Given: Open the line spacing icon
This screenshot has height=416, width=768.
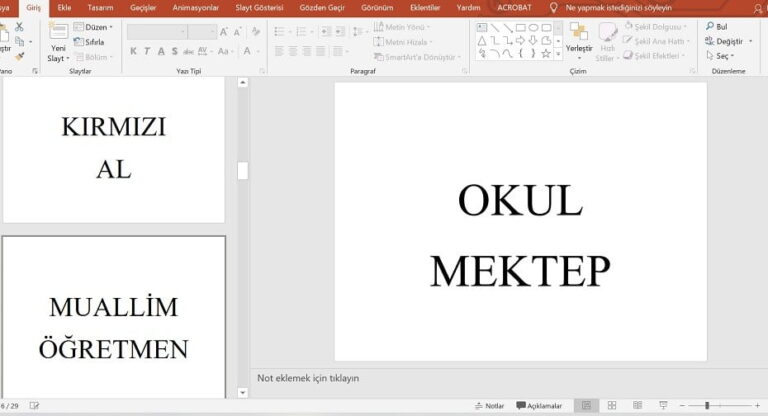Looking at the screenshot, I should tap(358, 32).
